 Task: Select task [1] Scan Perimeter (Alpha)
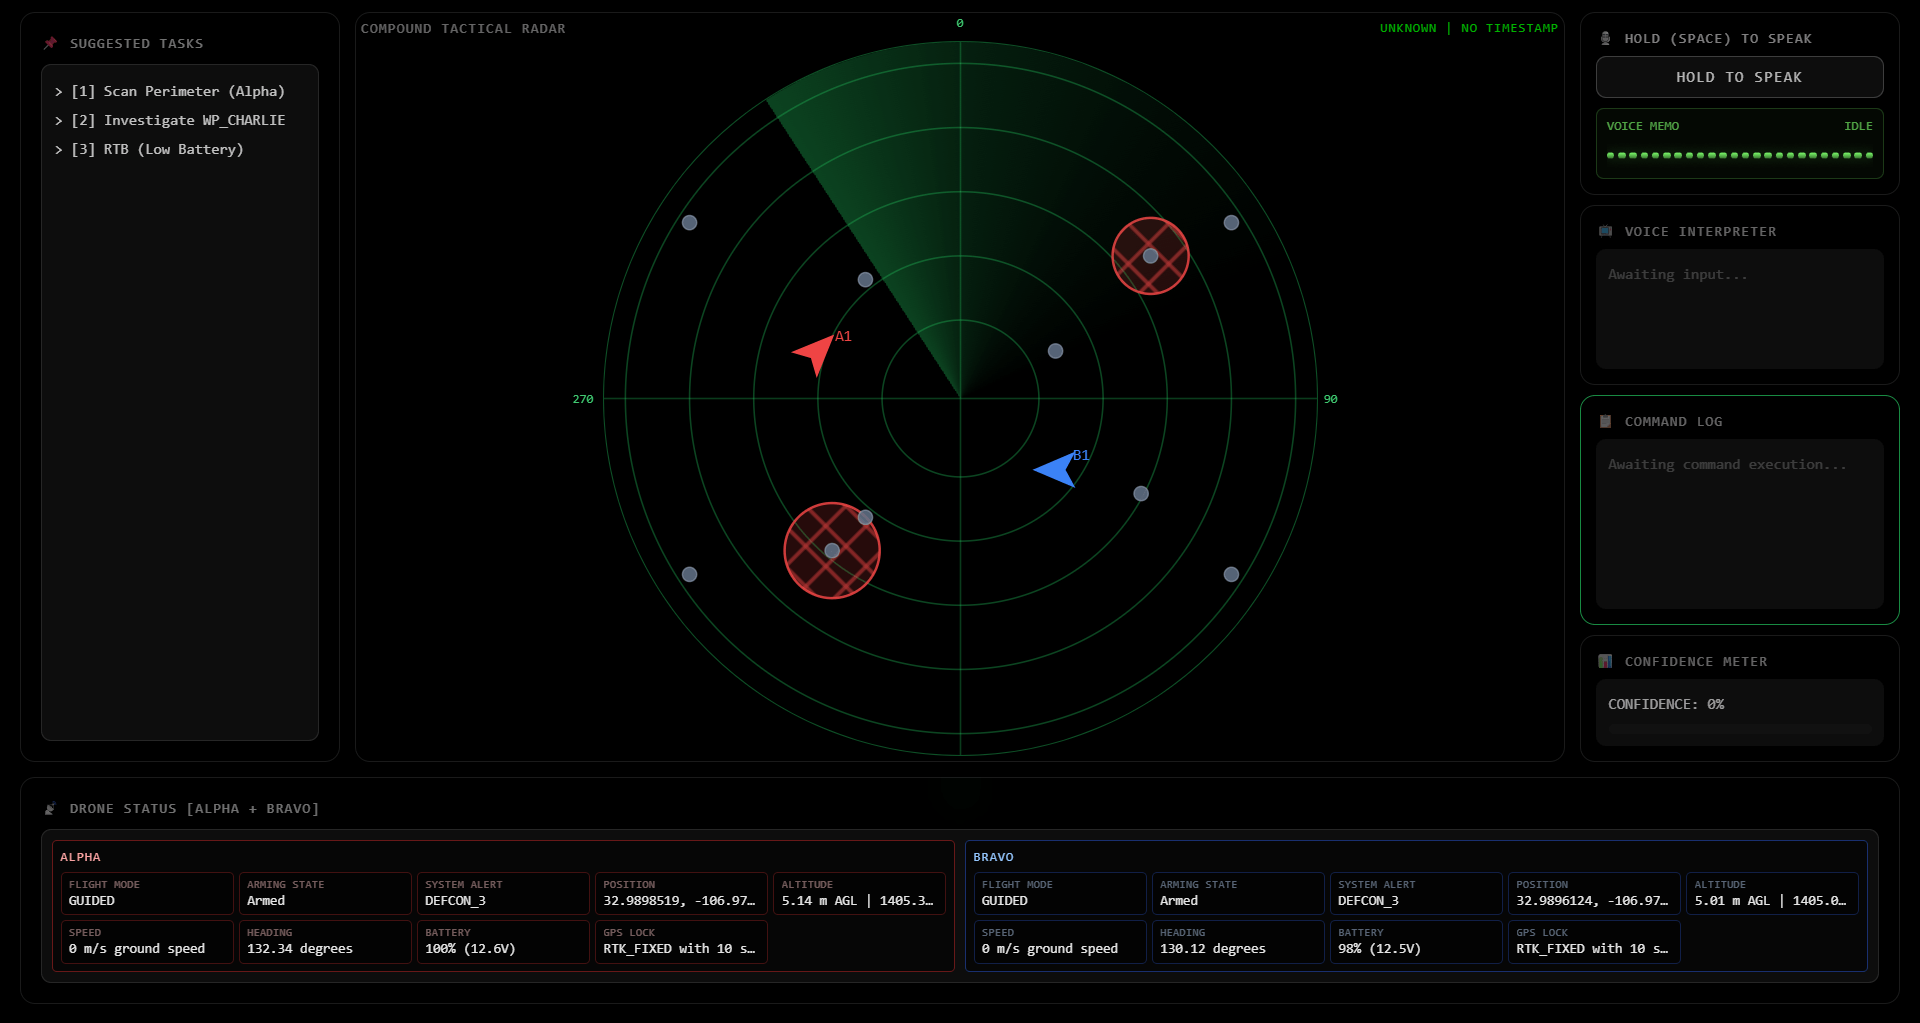point(180,91)
